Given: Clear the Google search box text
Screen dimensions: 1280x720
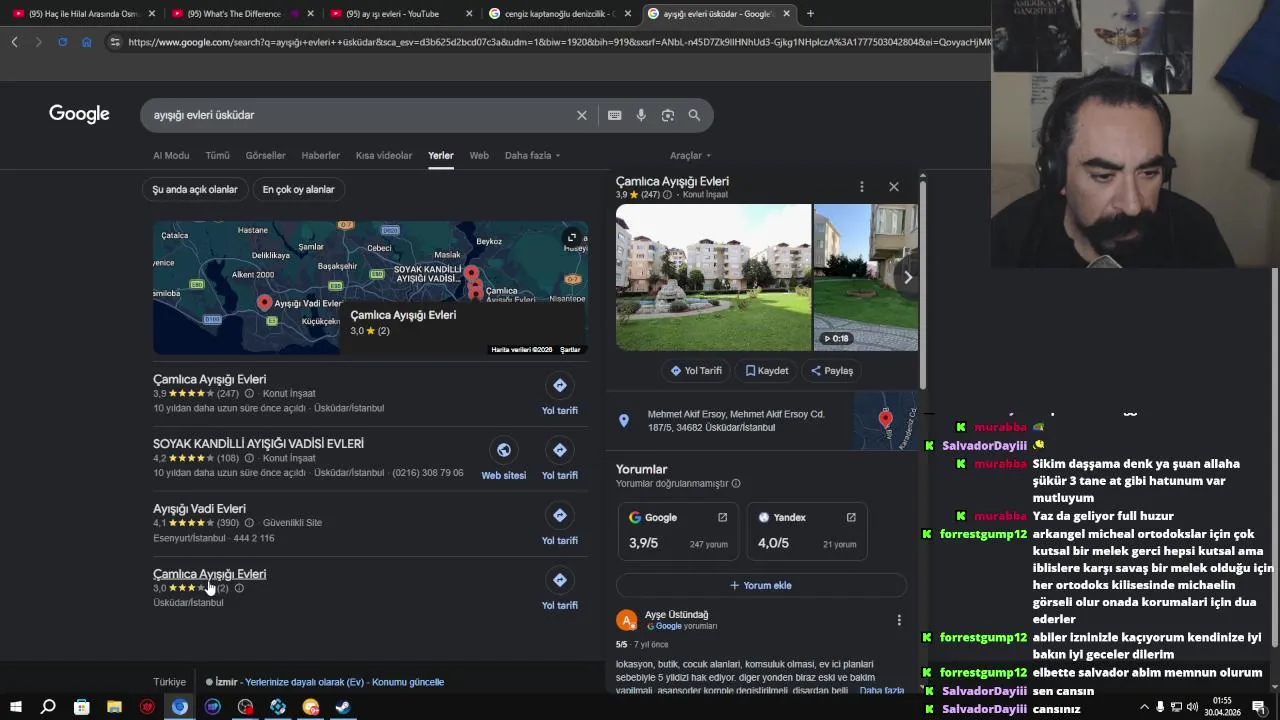Looking at the screenshot, I should click(581, 115).
